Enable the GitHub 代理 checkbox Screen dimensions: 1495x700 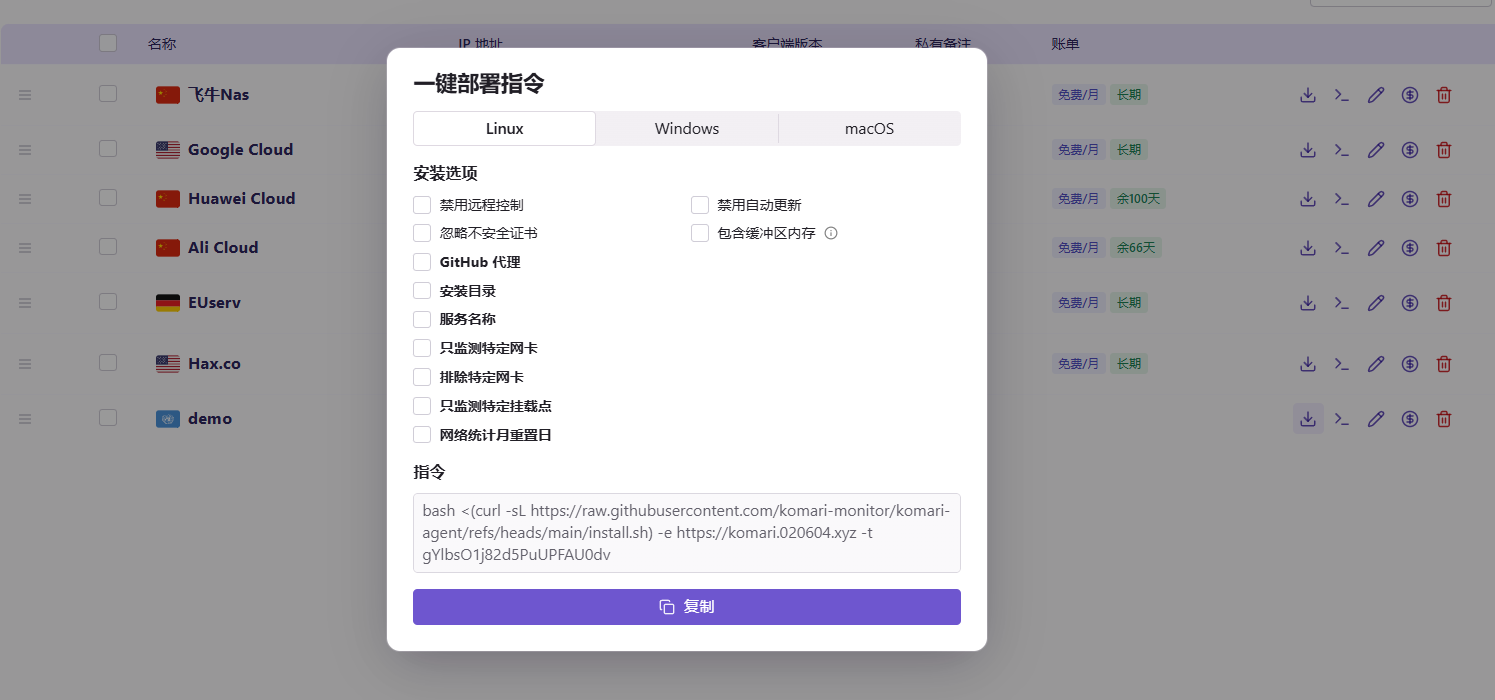422,262
